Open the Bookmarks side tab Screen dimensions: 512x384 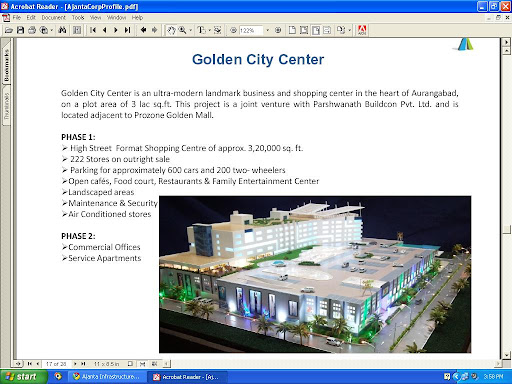click(x=6, y=65)
